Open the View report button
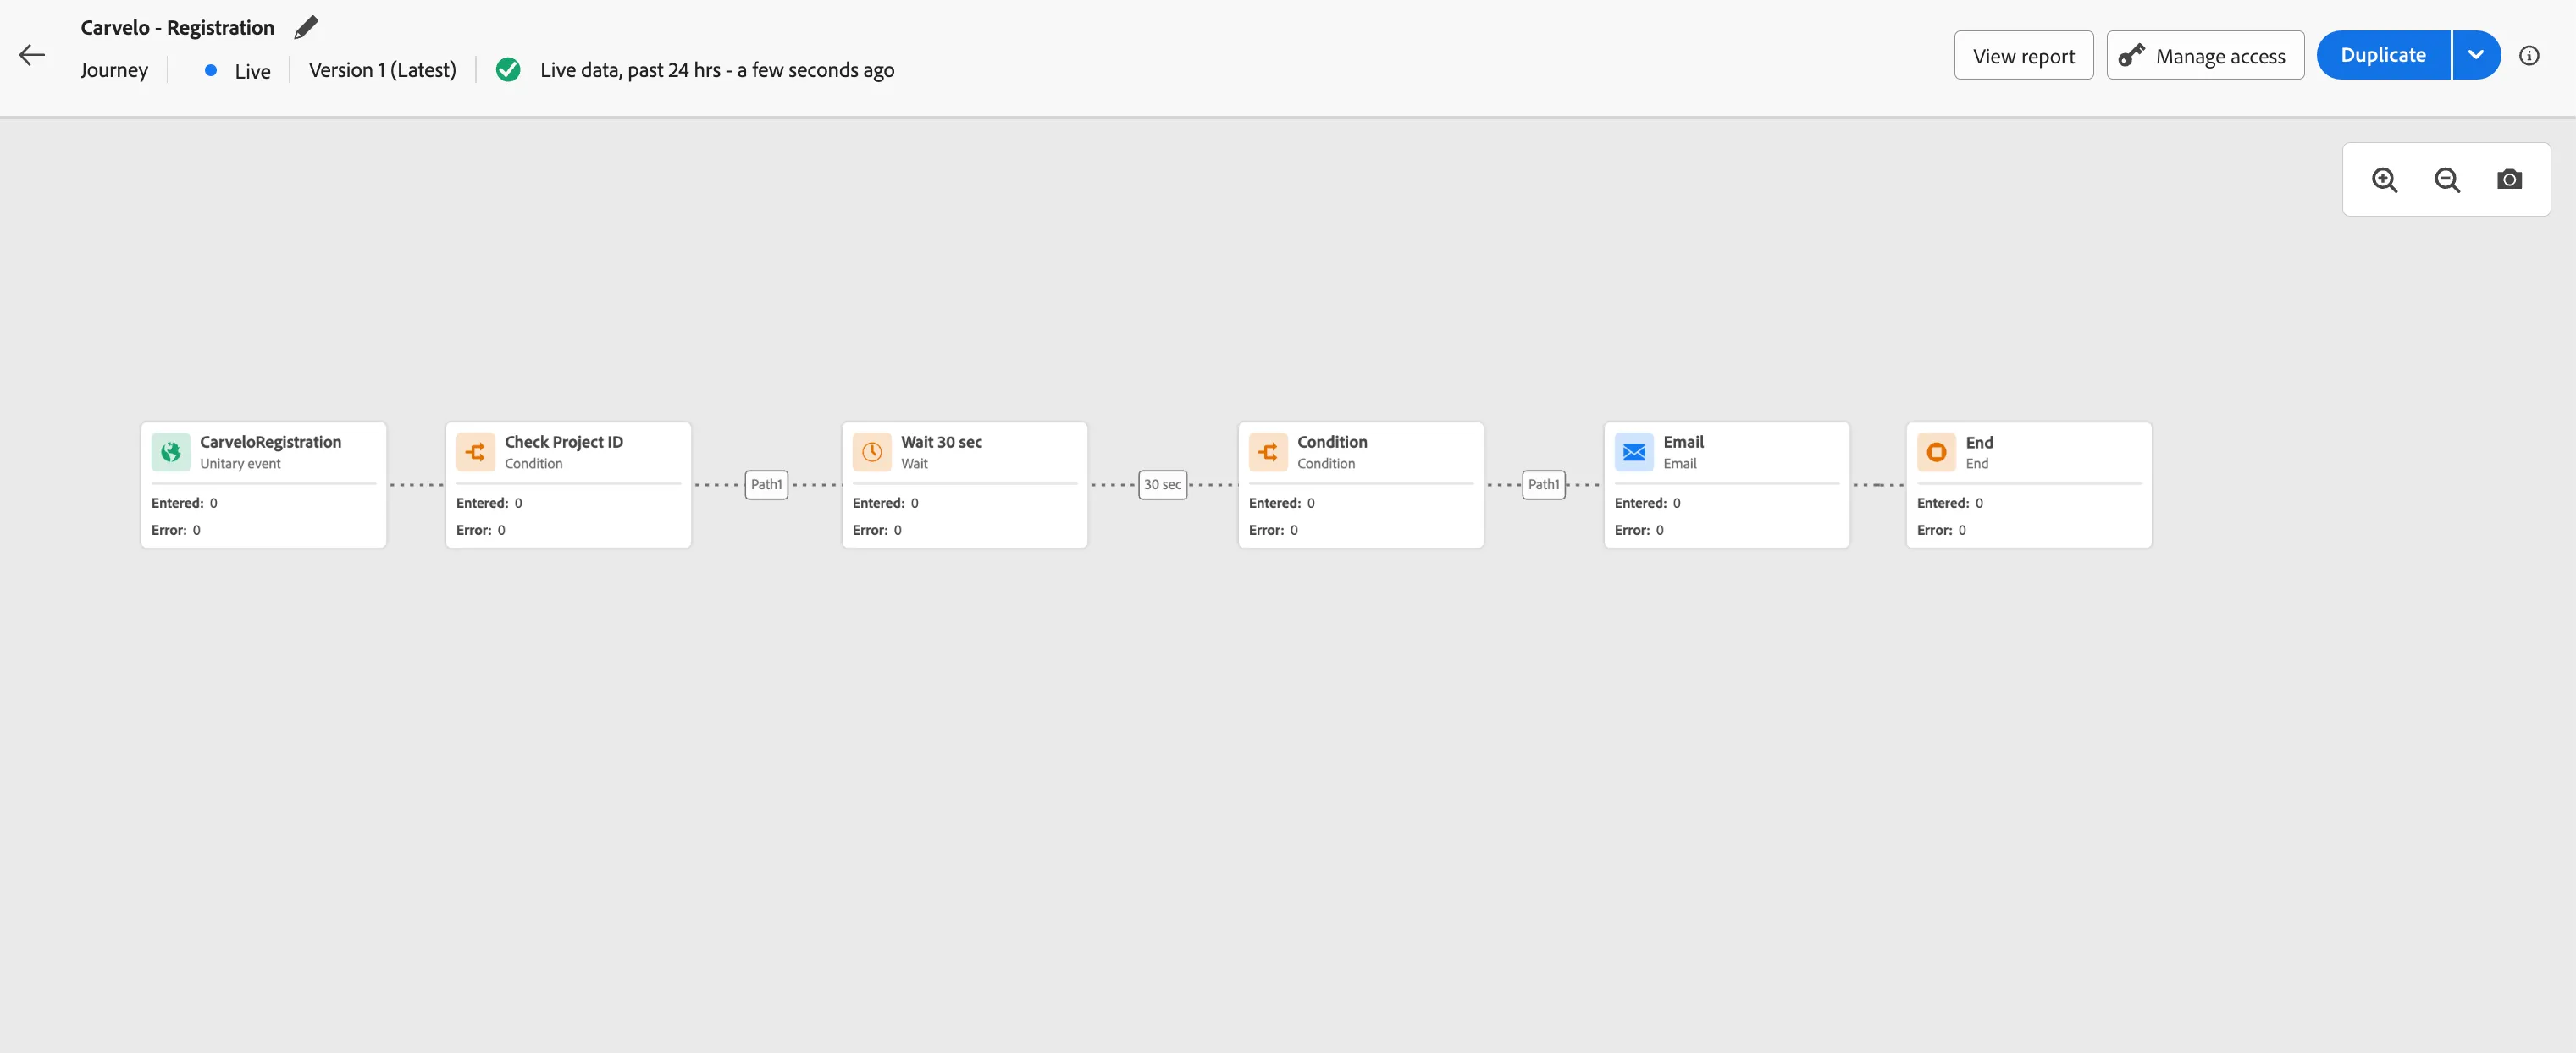The width and height of the screenshot is (2576, 1053). point(2023,56)
